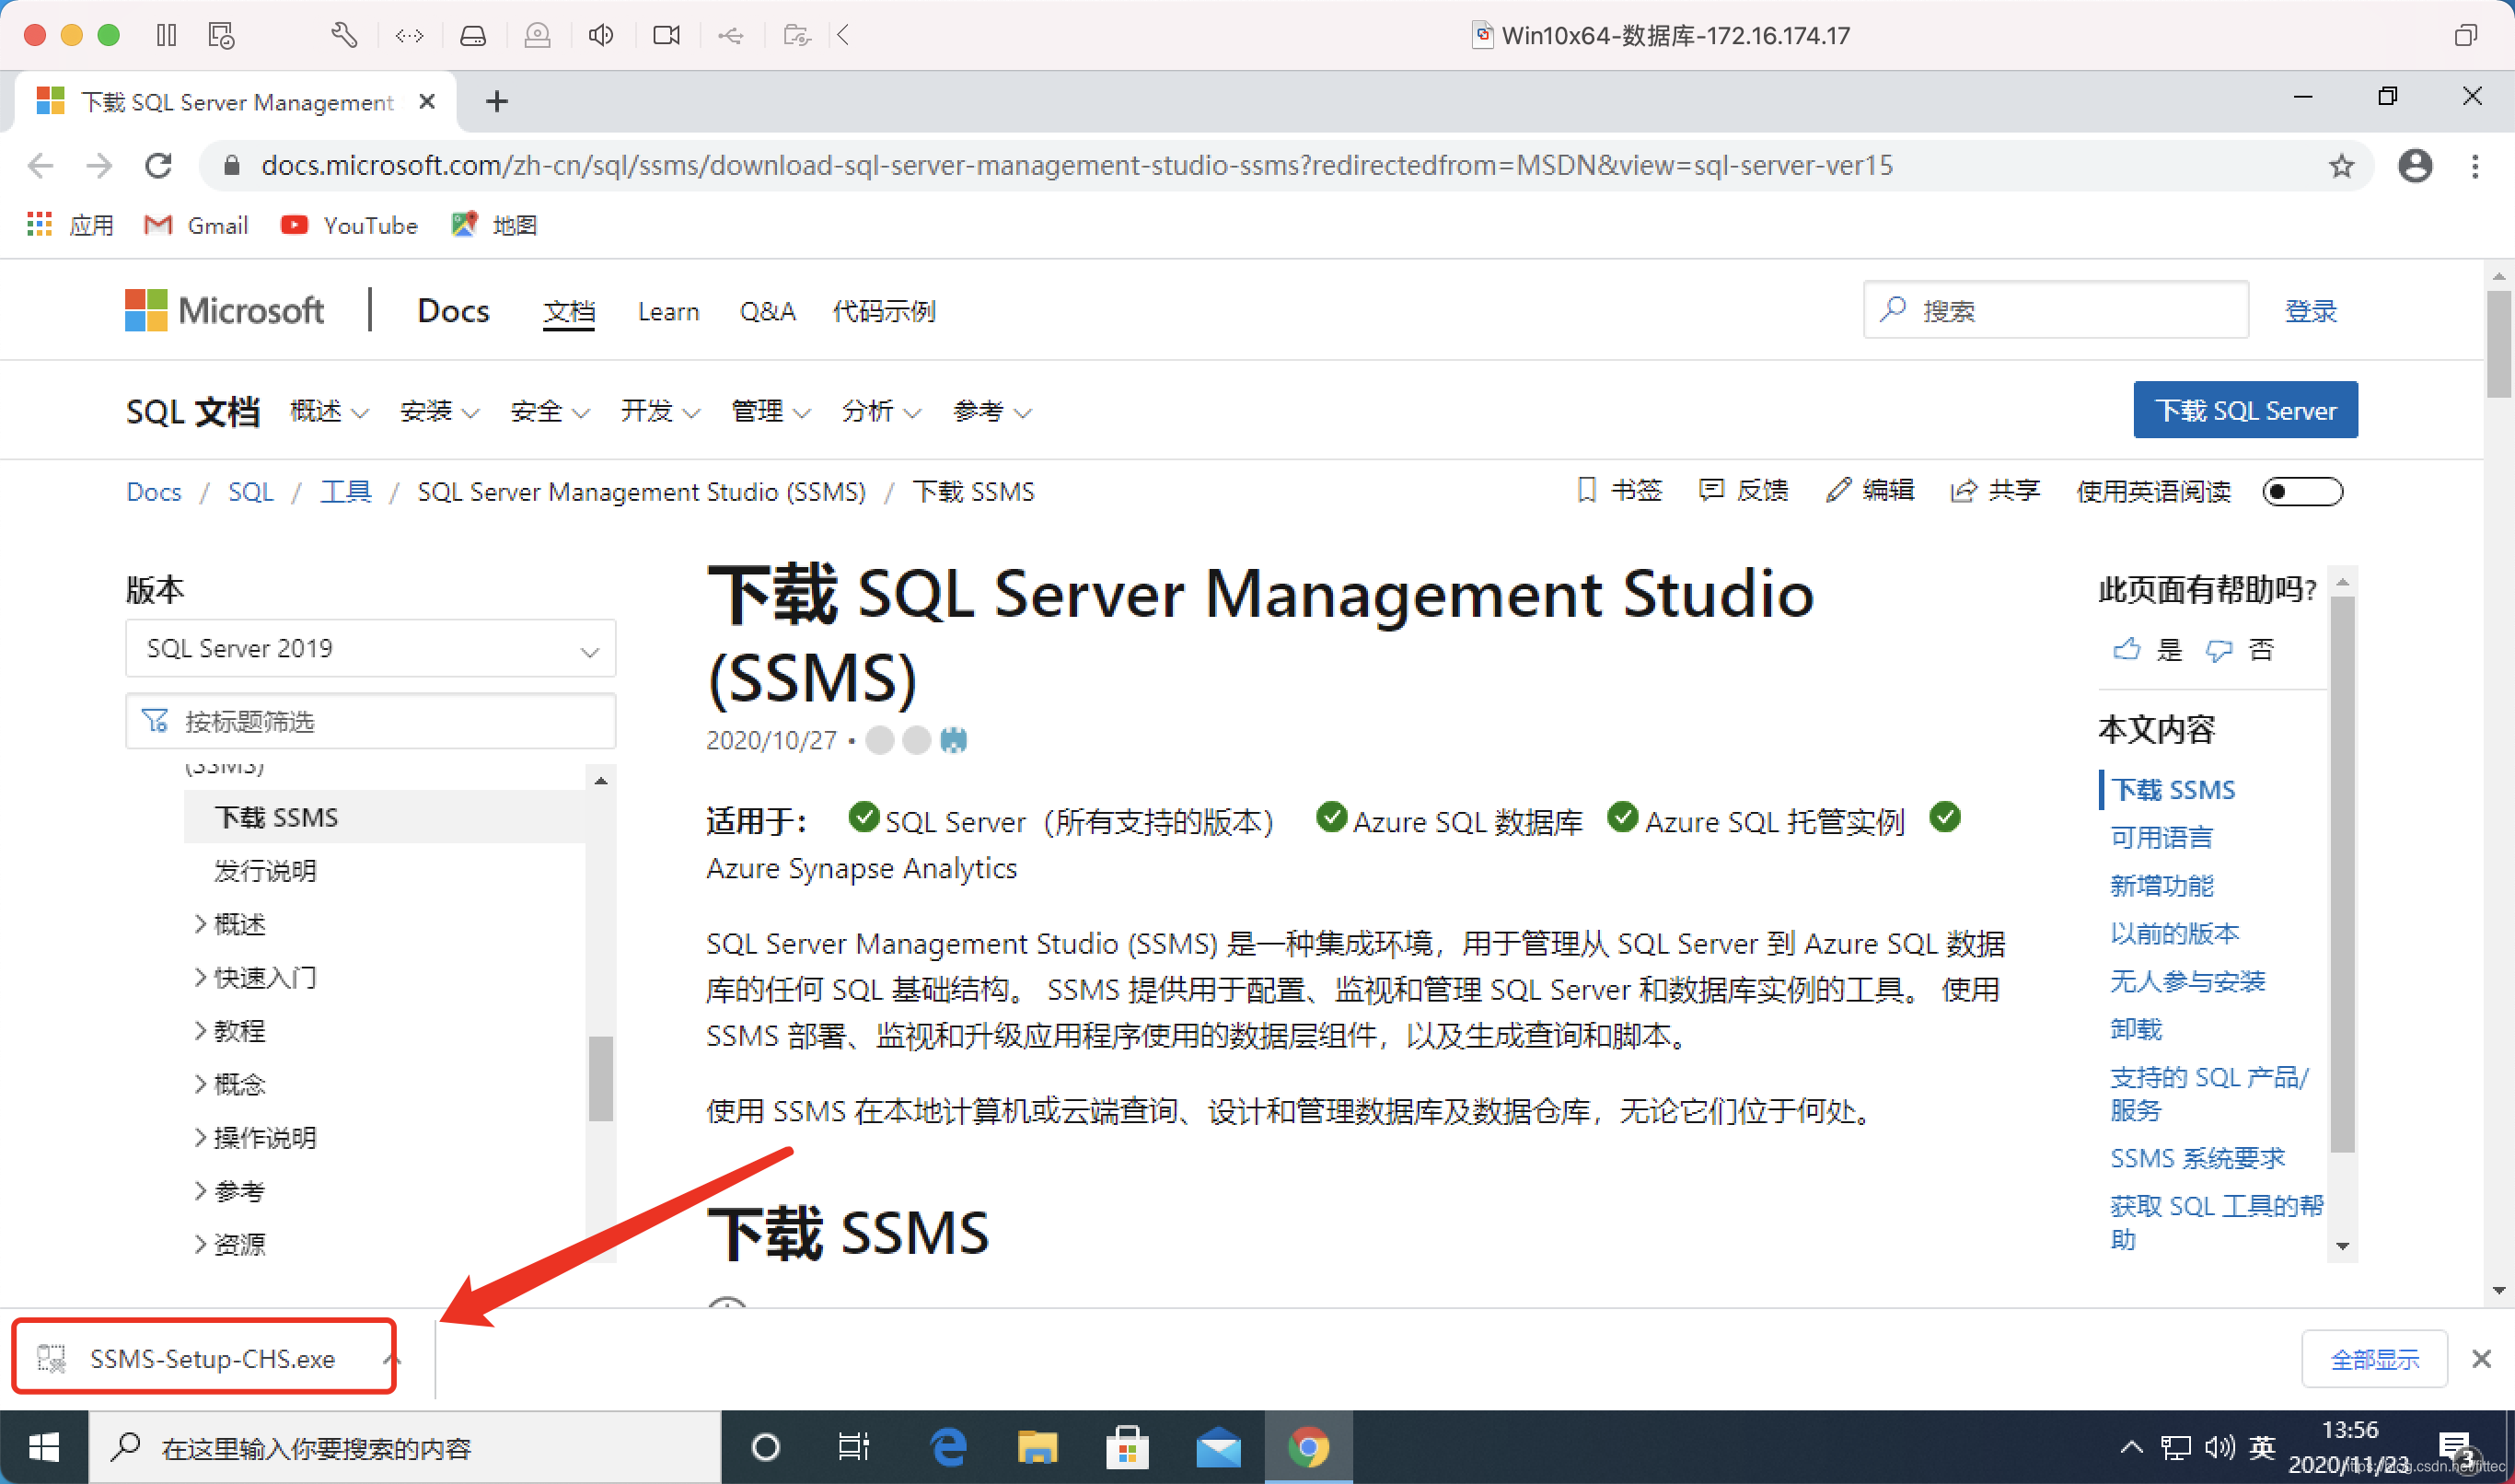
Task: Jump to 无人参与安装 in page contents
Action: pyautogui.click(x=2187, y=981)
